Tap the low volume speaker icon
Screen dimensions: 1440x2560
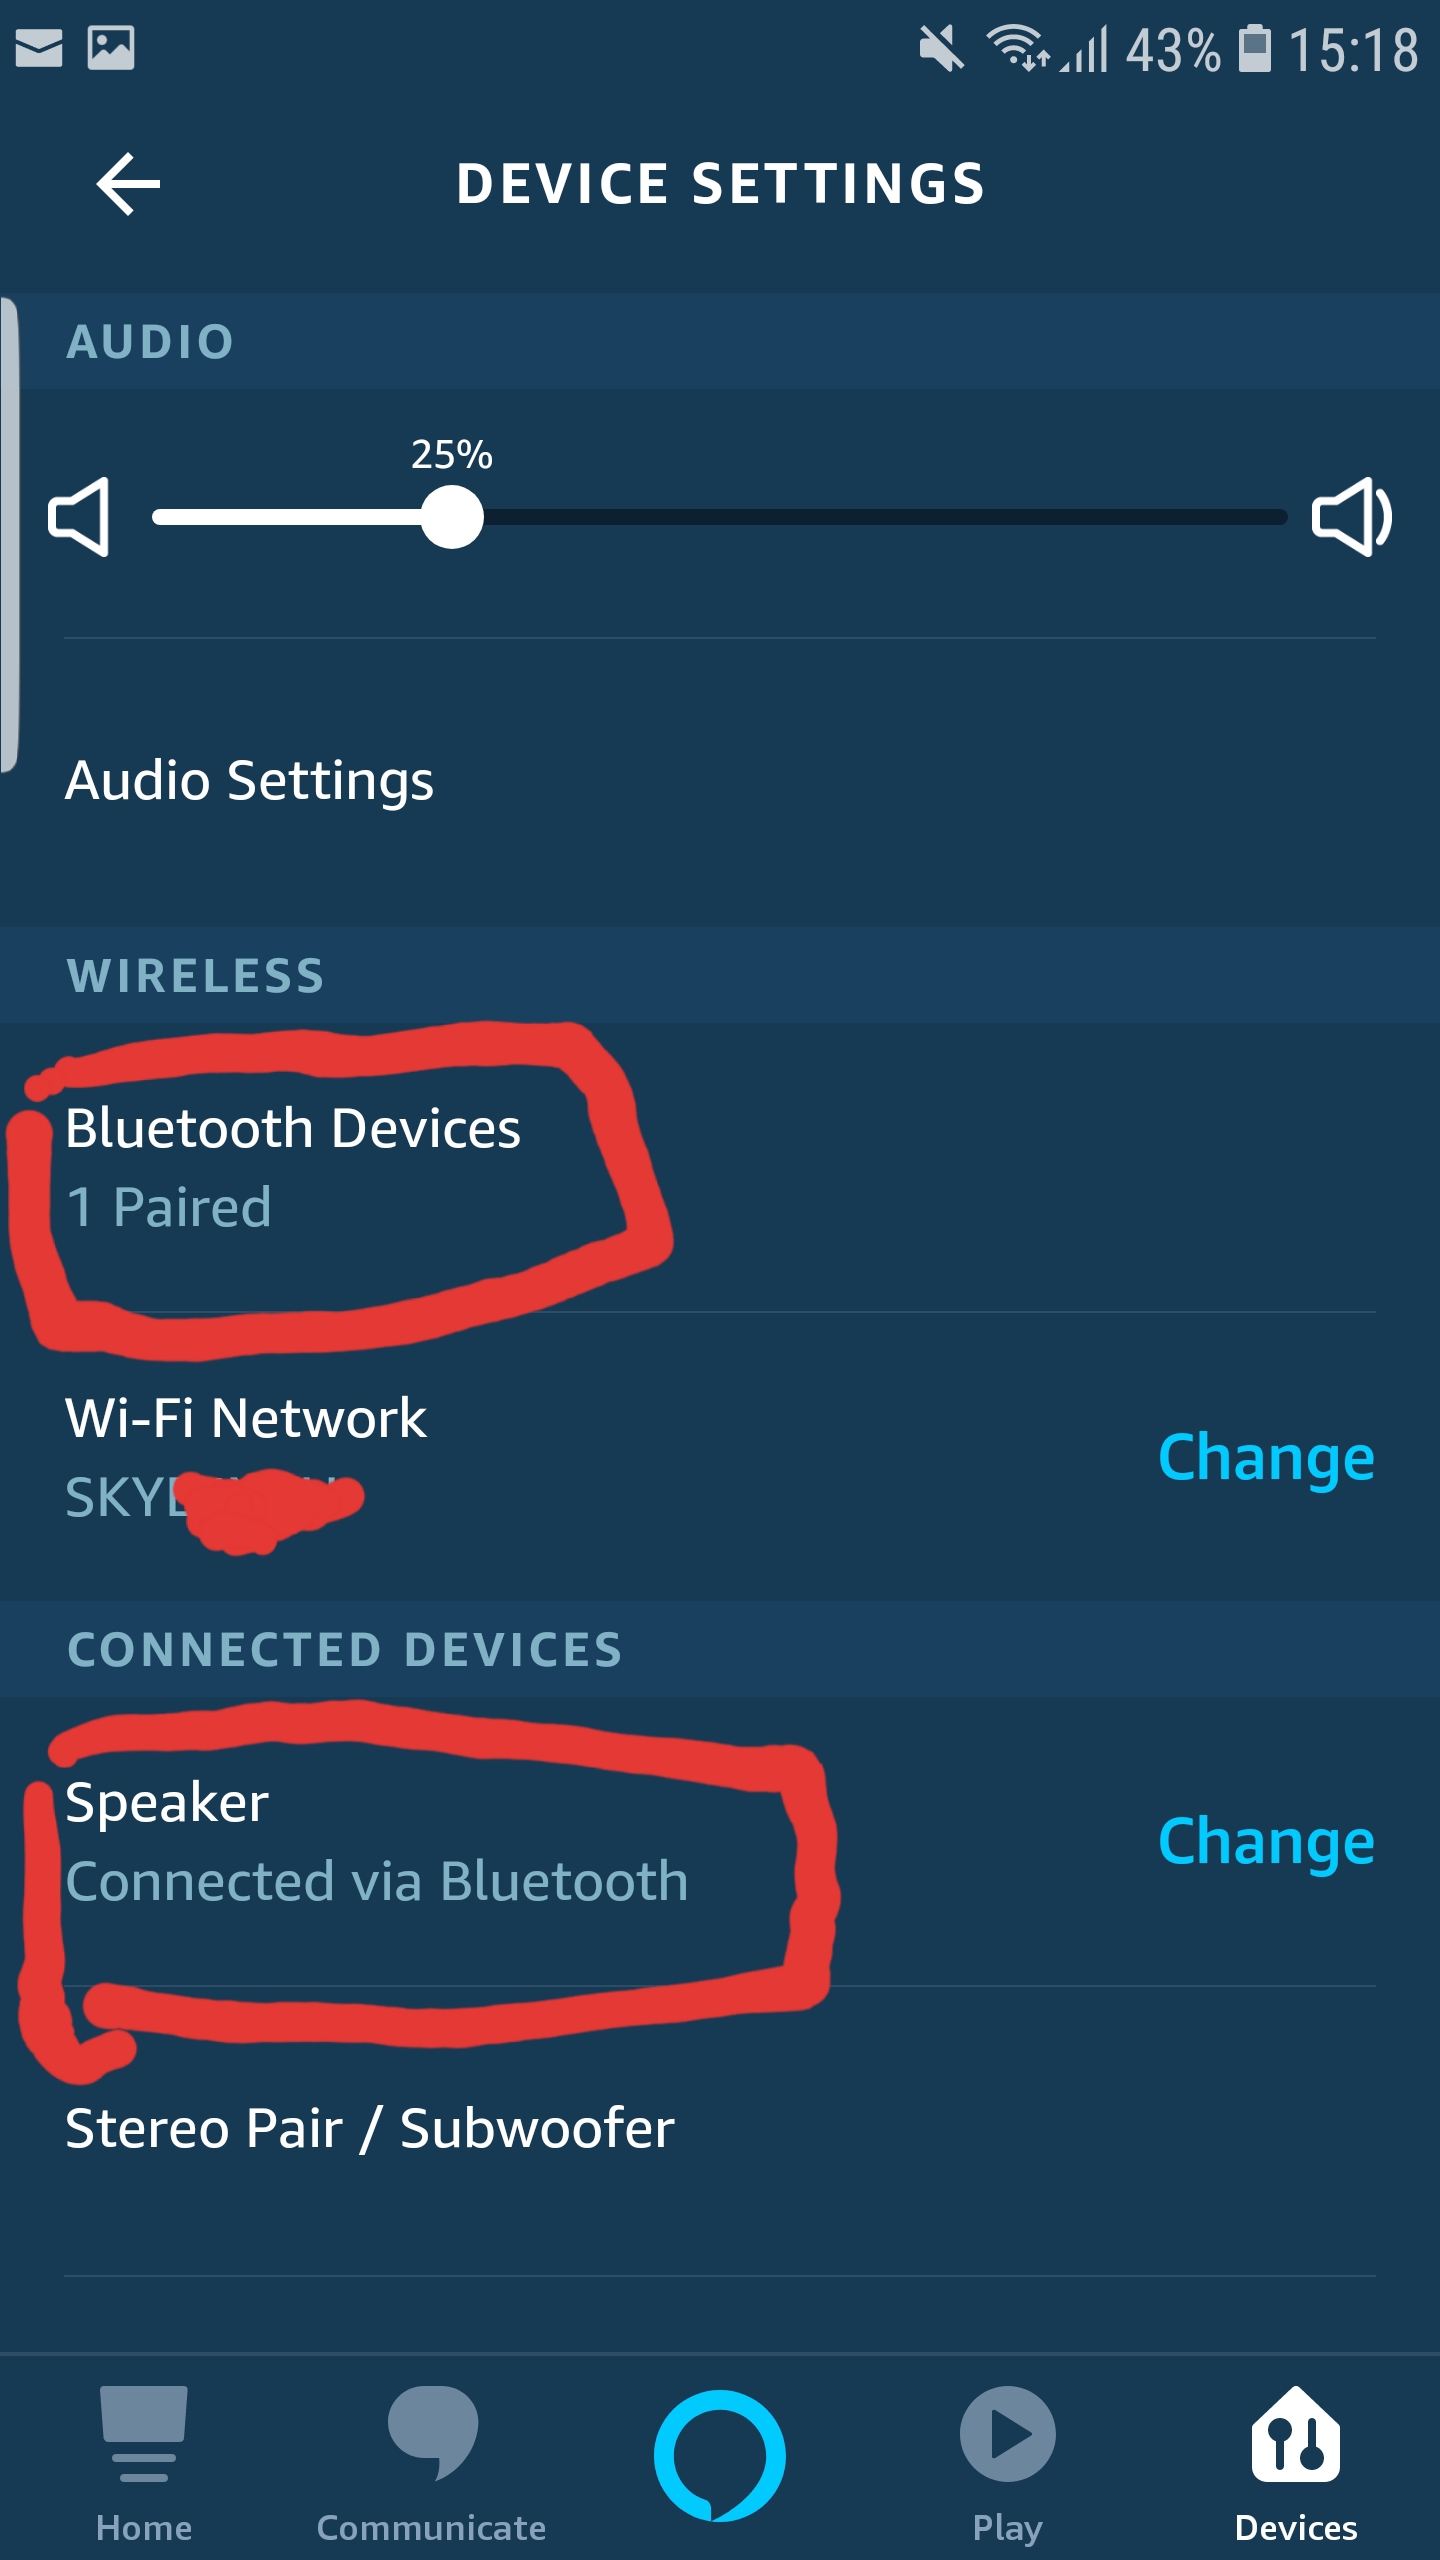[x=80, y=517]
